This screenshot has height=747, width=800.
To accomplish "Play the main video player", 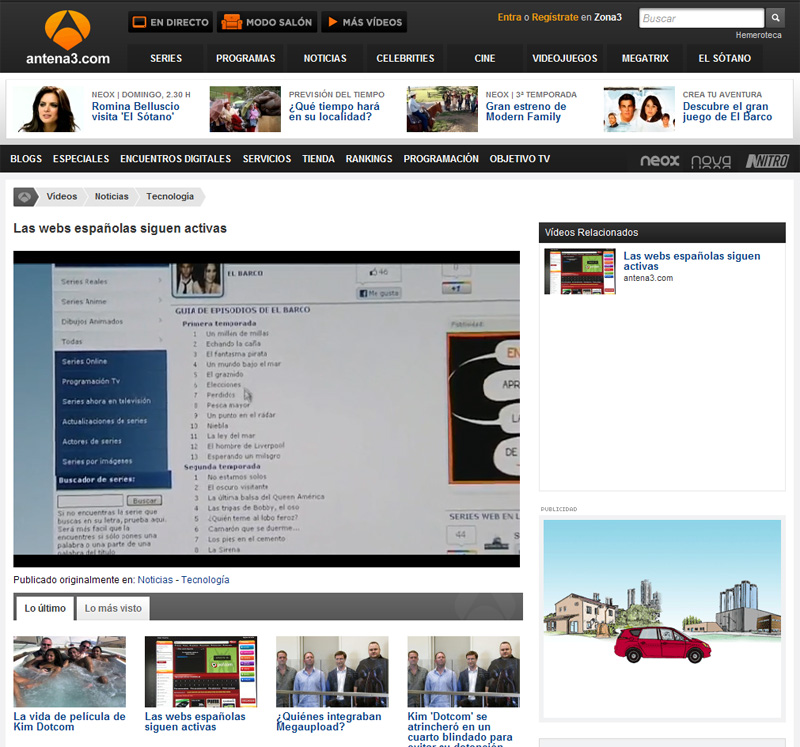I will (x=266, y=409).
